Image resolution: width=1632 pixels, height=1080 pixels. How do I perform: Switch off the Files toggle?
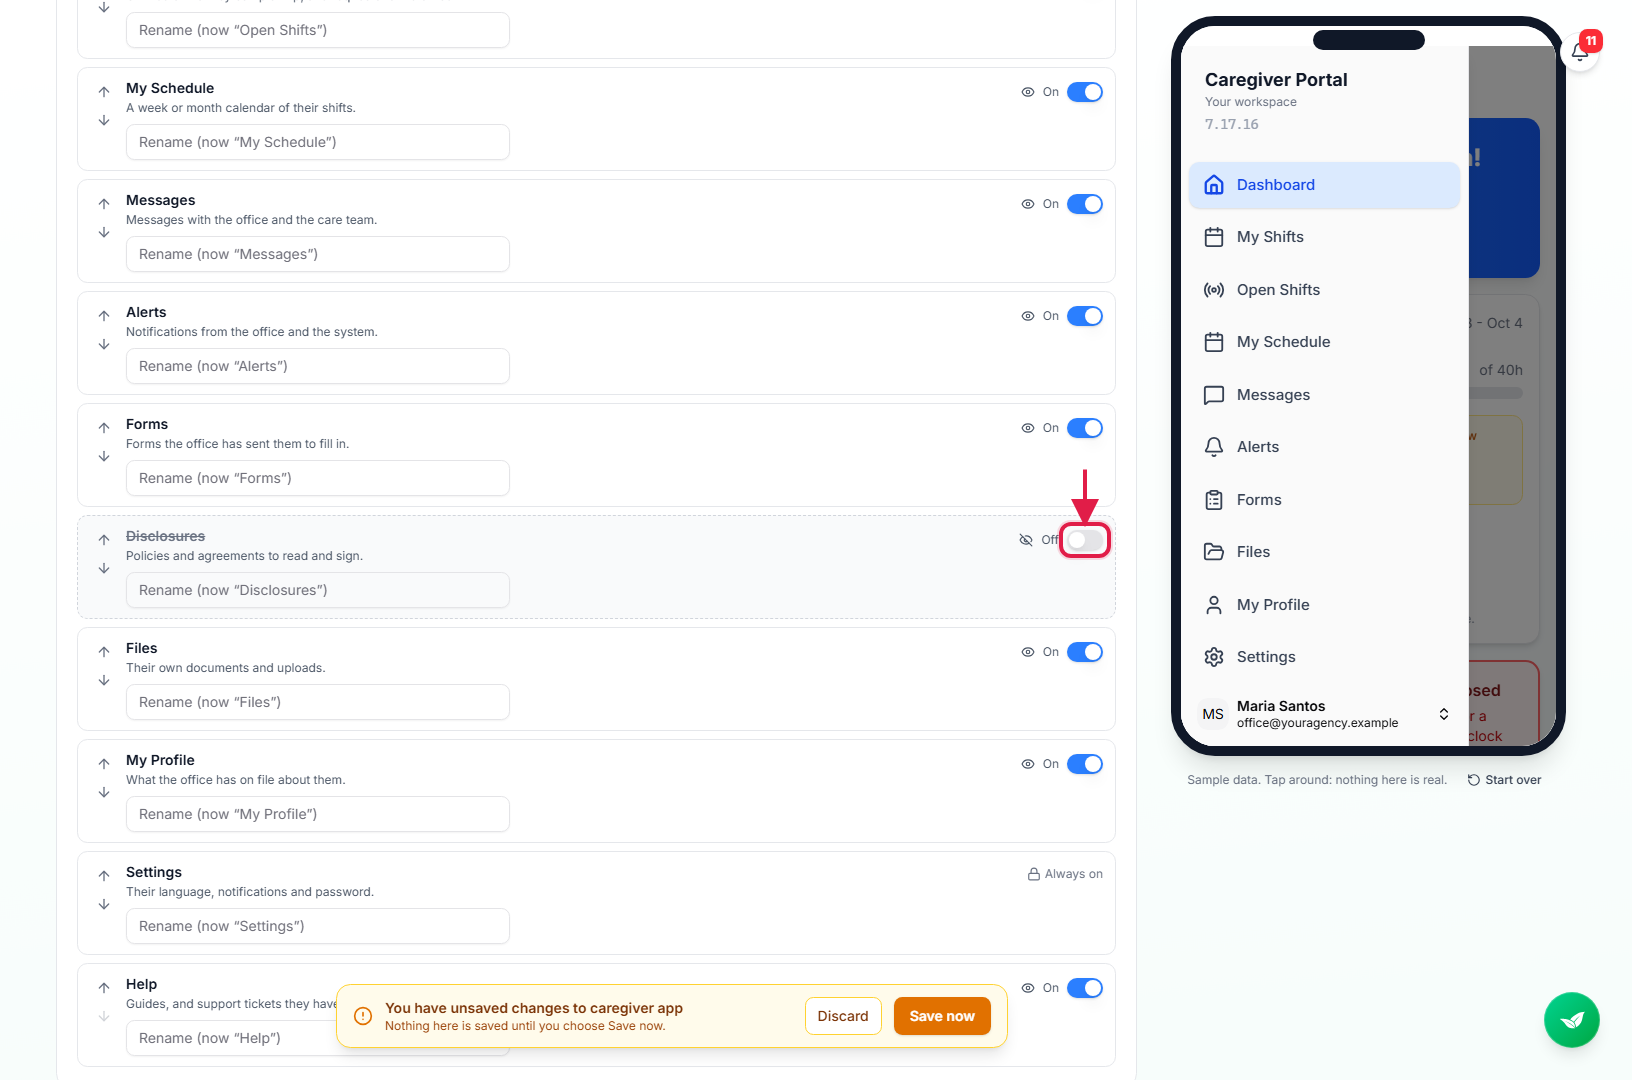[1085, 652]
